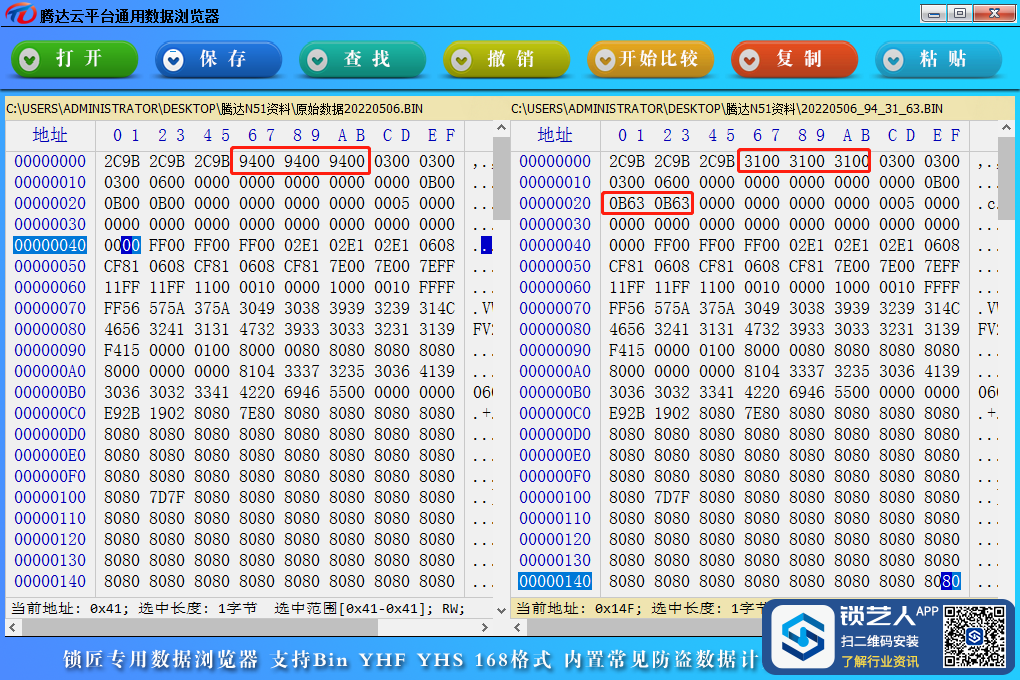This screenshot has width=1020, height=680.
Task: Click scroll-up arrow of left hex panel
Action: pyautogui.click(x=501, y=128)
